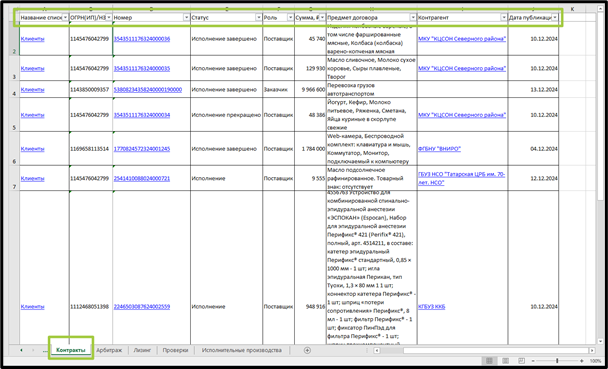Viewport: 608px width, 369px height.
Task: Add a new sheet with plus icon
Action: 307,350
